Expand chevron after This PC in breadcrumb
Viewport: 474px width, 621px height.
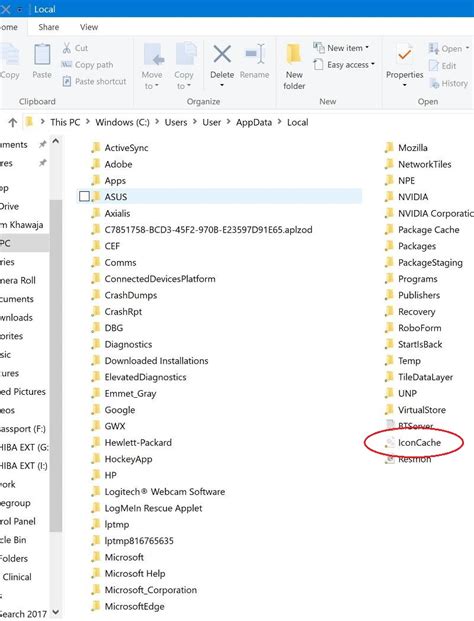[x=88, y=122]
